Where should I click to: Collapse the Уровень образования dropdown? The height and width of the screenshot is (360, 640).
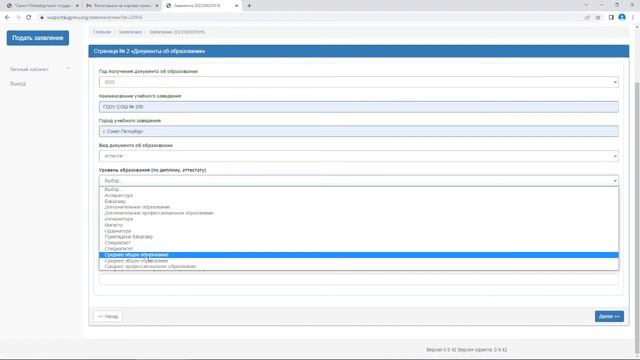tap(358, 180)
